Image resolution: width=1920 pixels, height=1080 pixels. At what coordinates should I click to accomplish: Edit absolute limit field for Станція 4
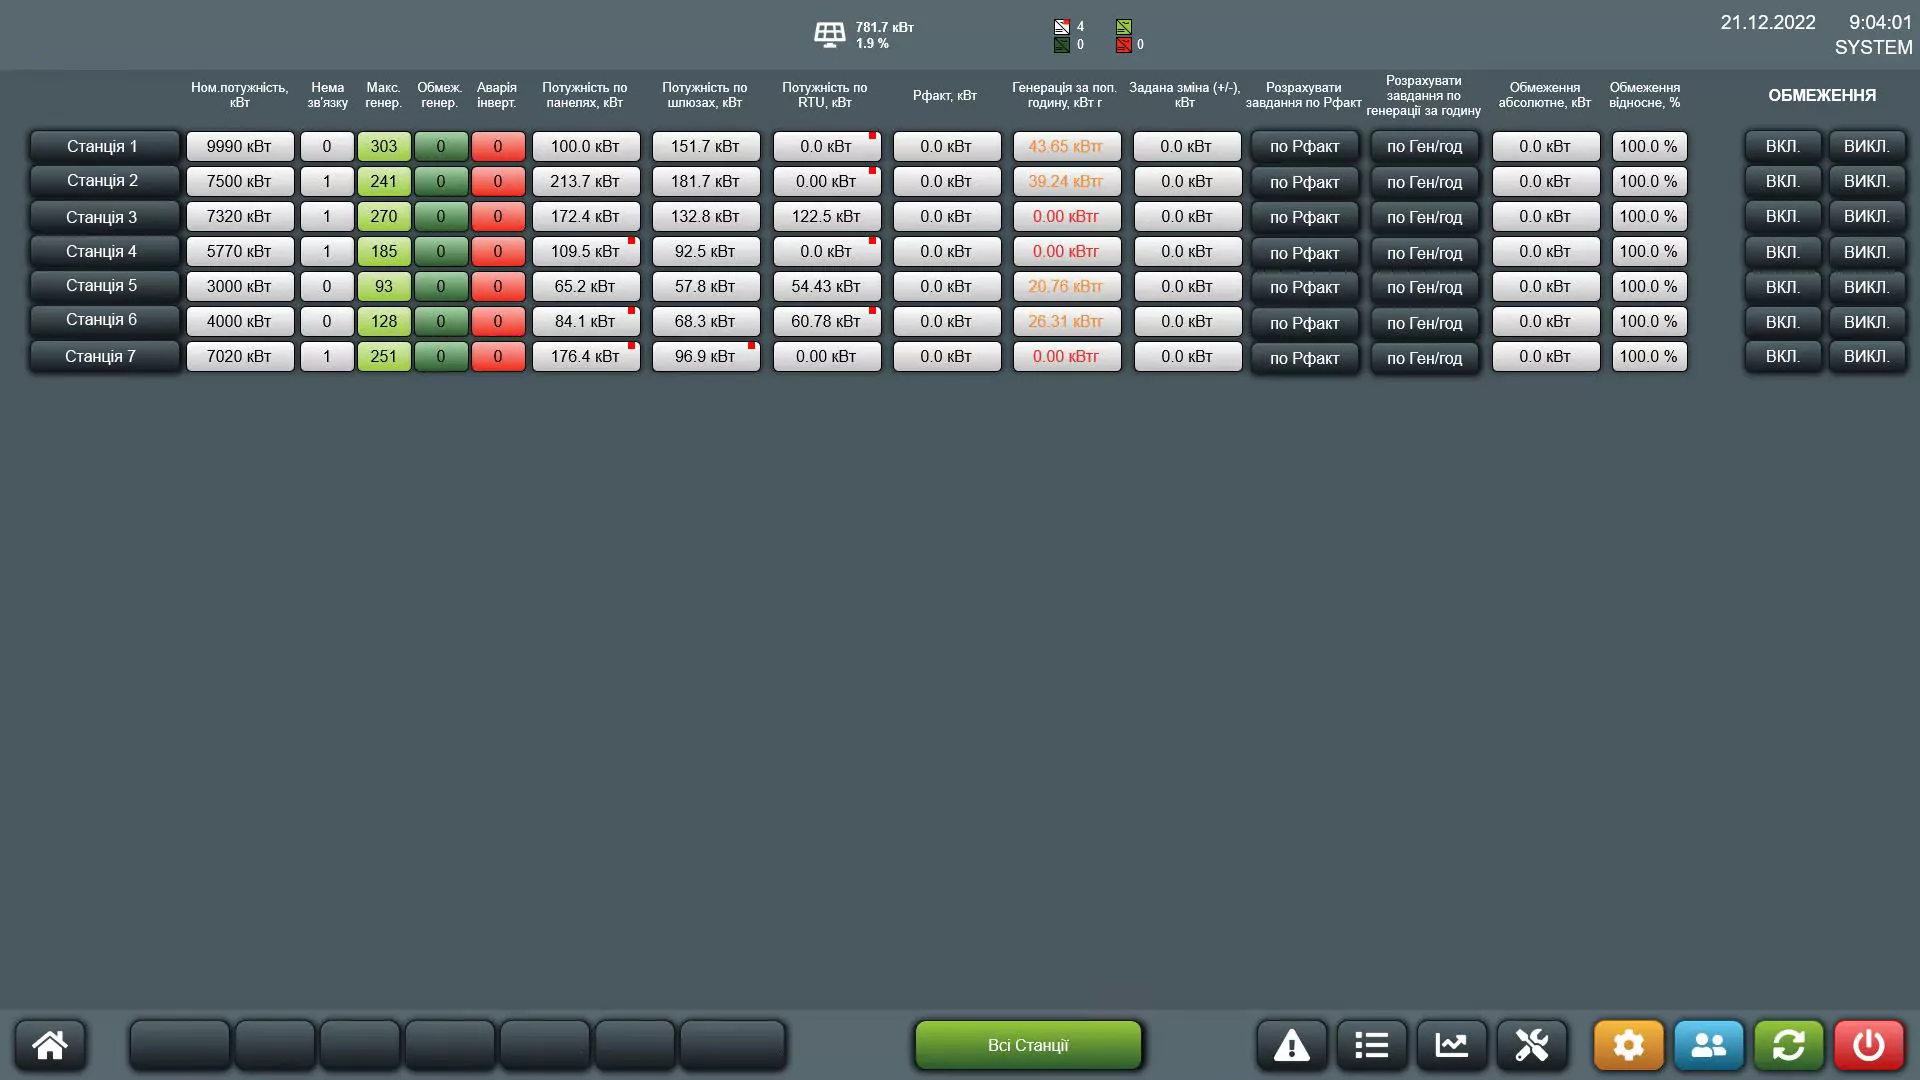(1546, 251)
